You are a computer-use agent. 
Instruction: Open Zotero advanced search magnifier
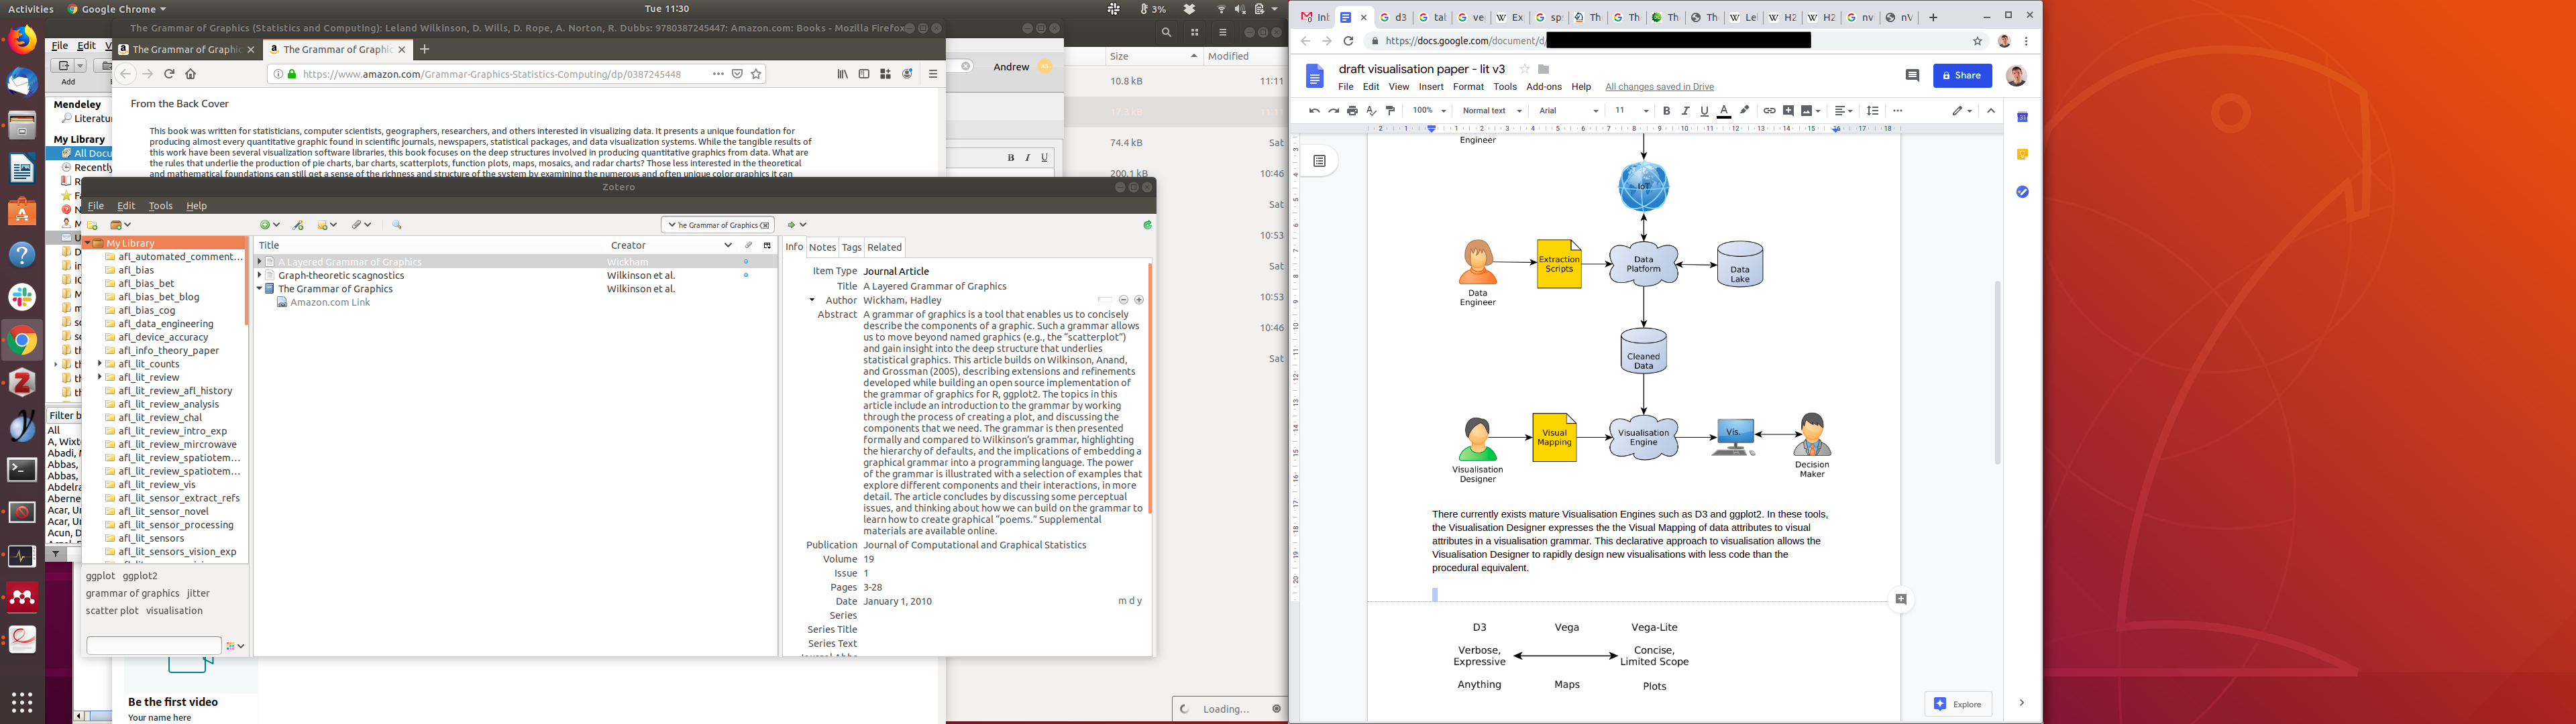point(397,225)
